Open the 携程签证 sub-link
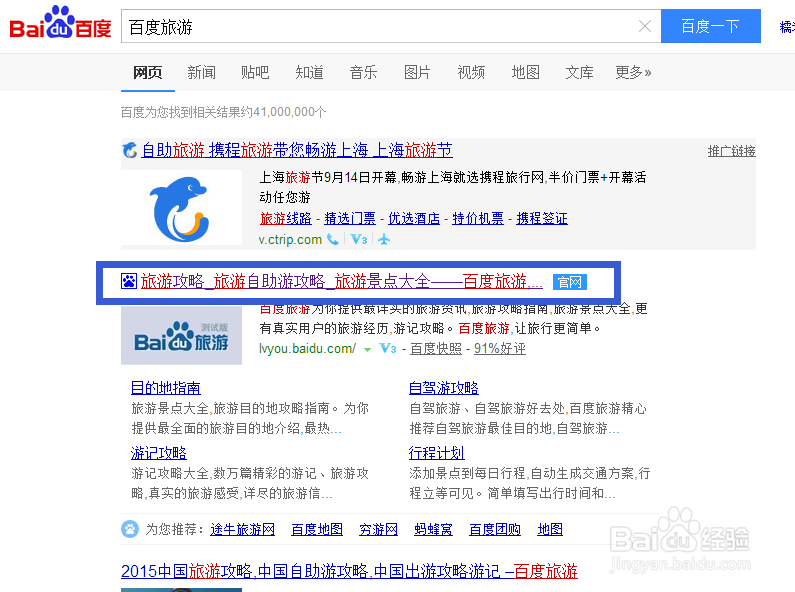This screenshot has width=795, height=592. click(542, 218)
